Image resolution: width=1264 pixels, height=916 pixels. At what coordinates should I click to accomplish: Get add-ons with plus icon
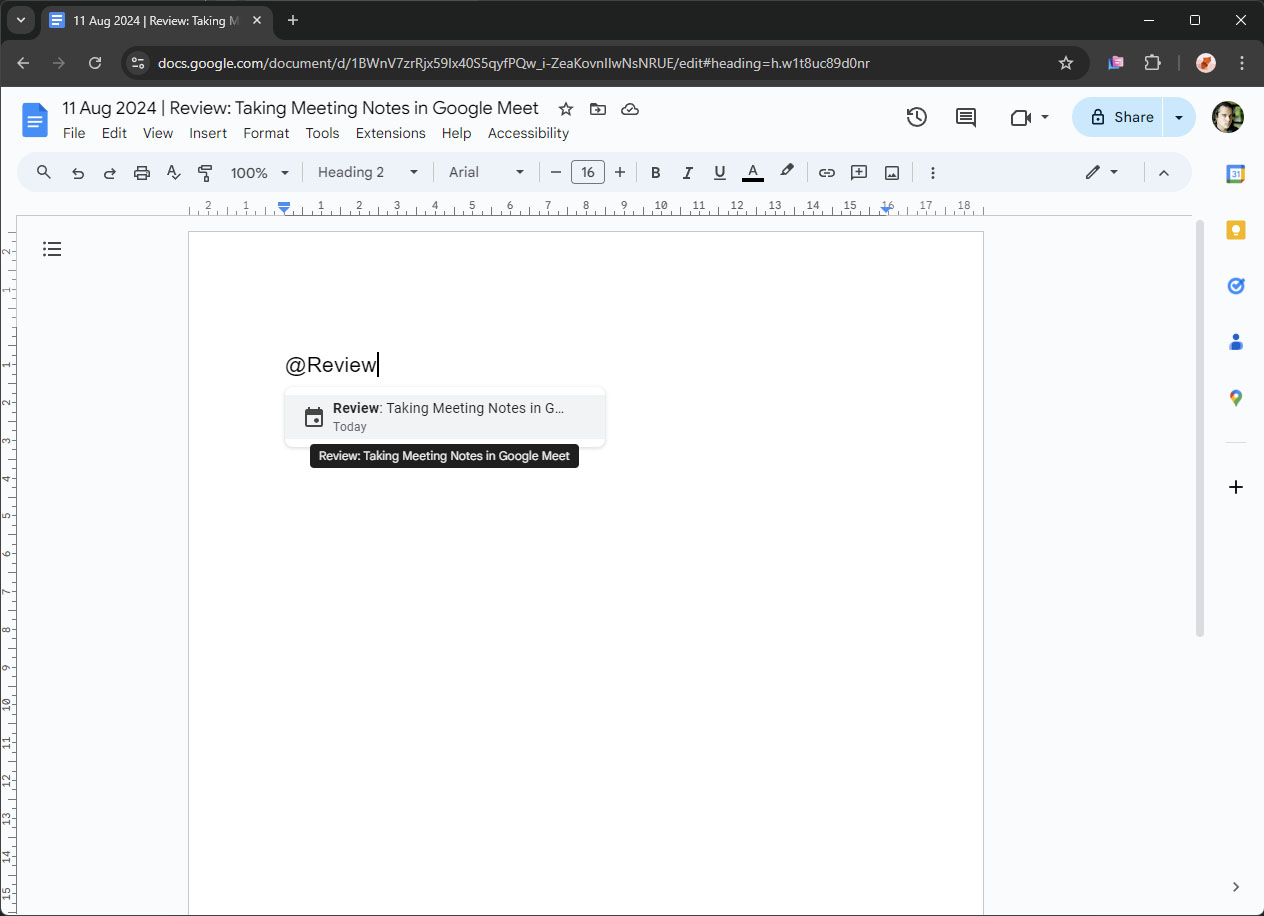(x=1236, y=487)
